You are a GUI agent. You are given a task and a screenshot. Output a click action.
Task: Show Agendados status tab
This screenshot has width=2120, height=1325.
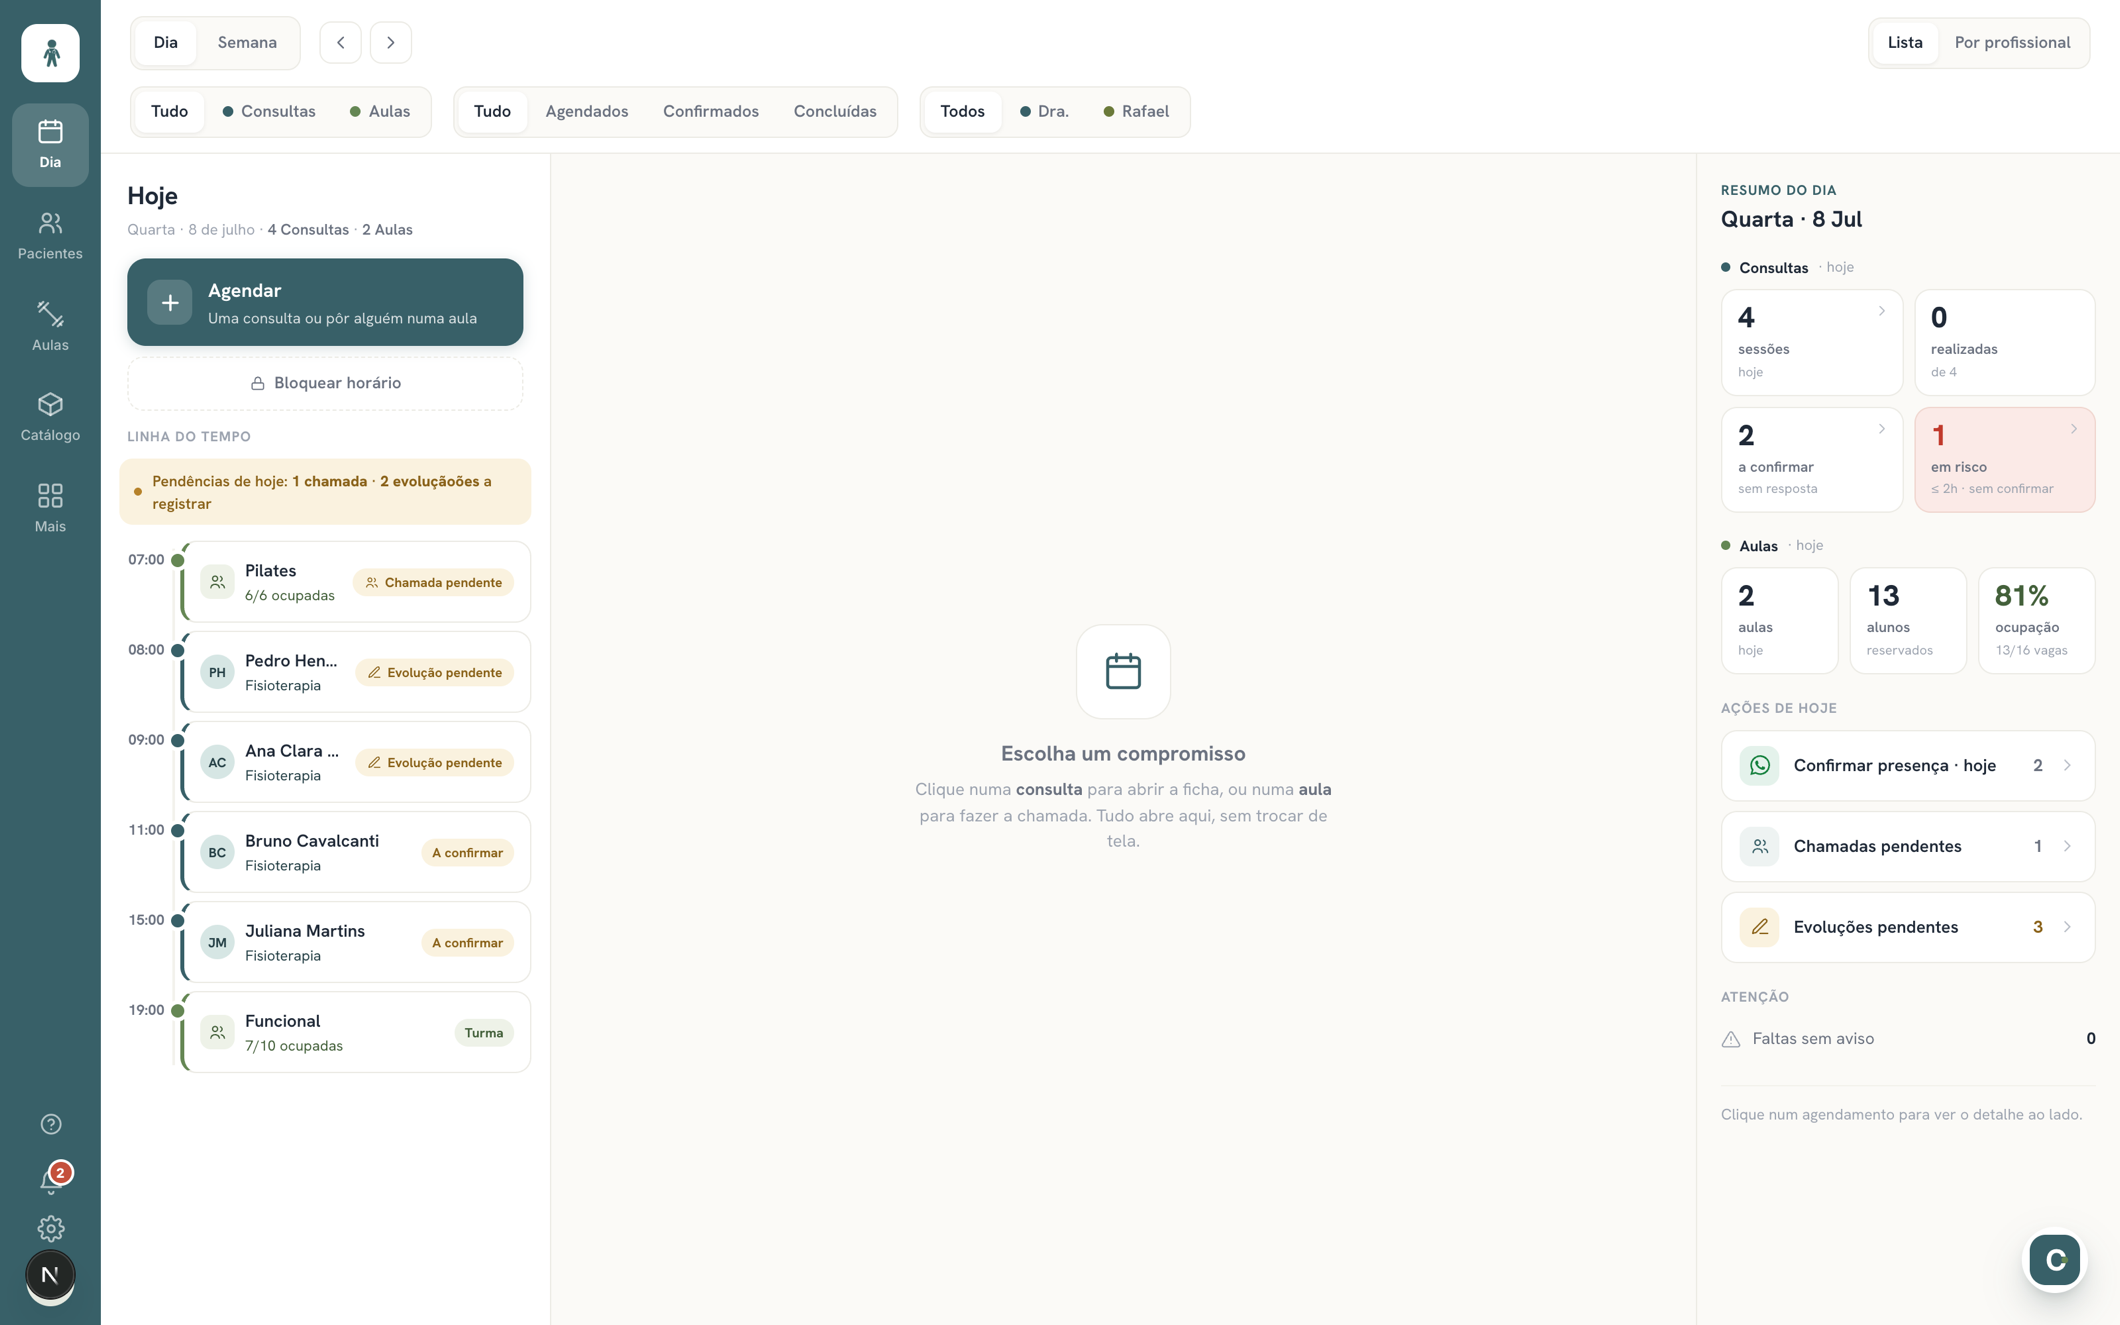(x=586, y=112)
